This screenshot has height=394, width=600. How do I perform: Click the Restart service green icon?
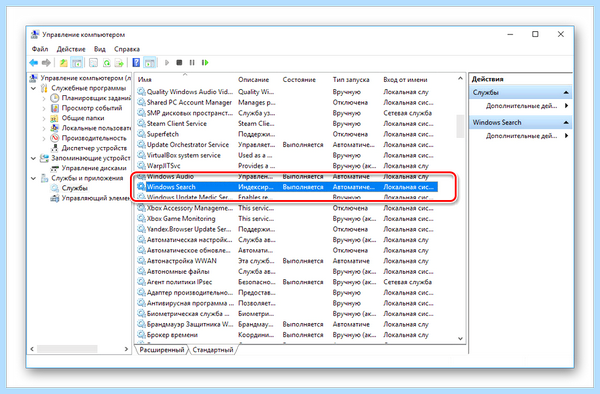coord(205,62)
